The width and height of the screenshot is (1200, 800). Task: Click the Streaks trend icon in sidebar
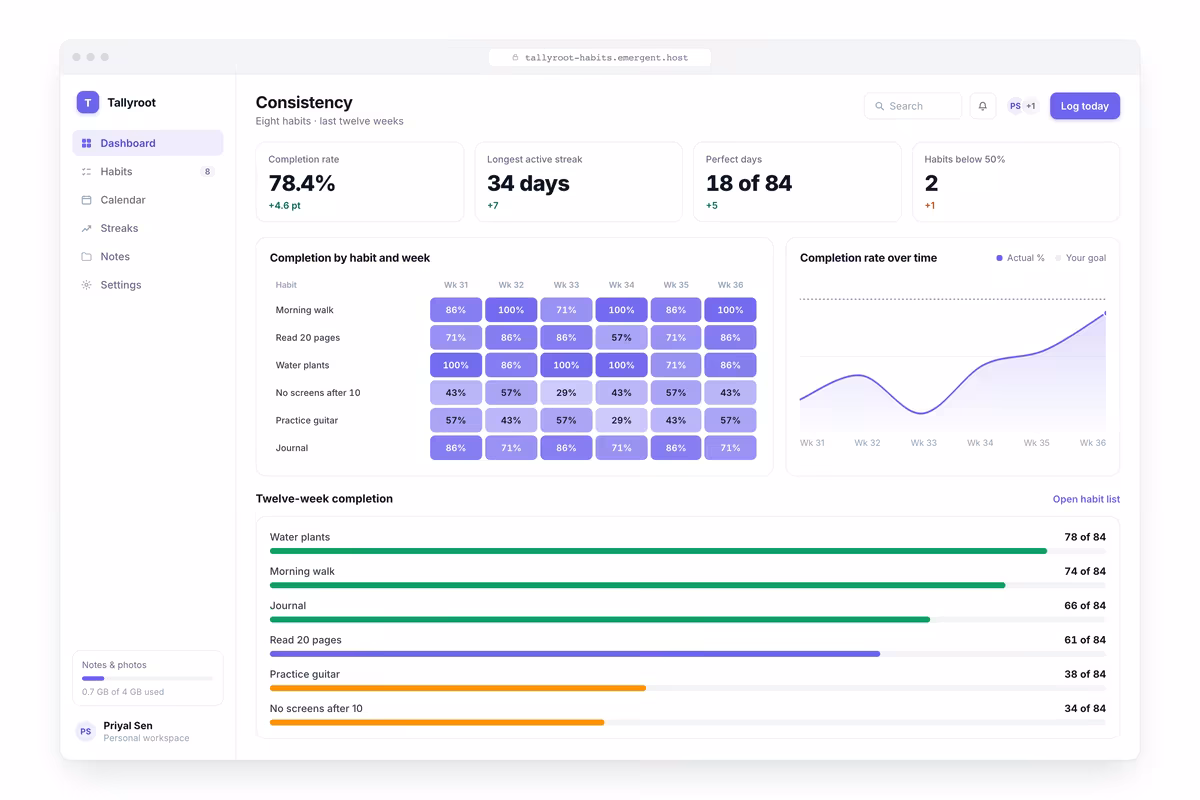86,228
